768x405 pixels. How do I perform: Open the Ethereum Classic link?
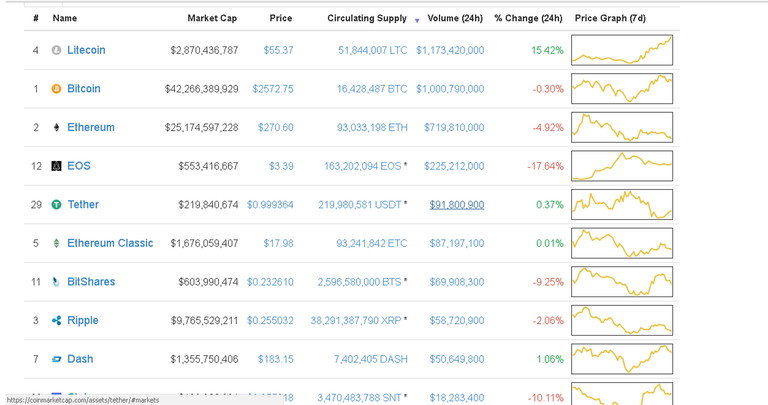[x=110, y=243]
